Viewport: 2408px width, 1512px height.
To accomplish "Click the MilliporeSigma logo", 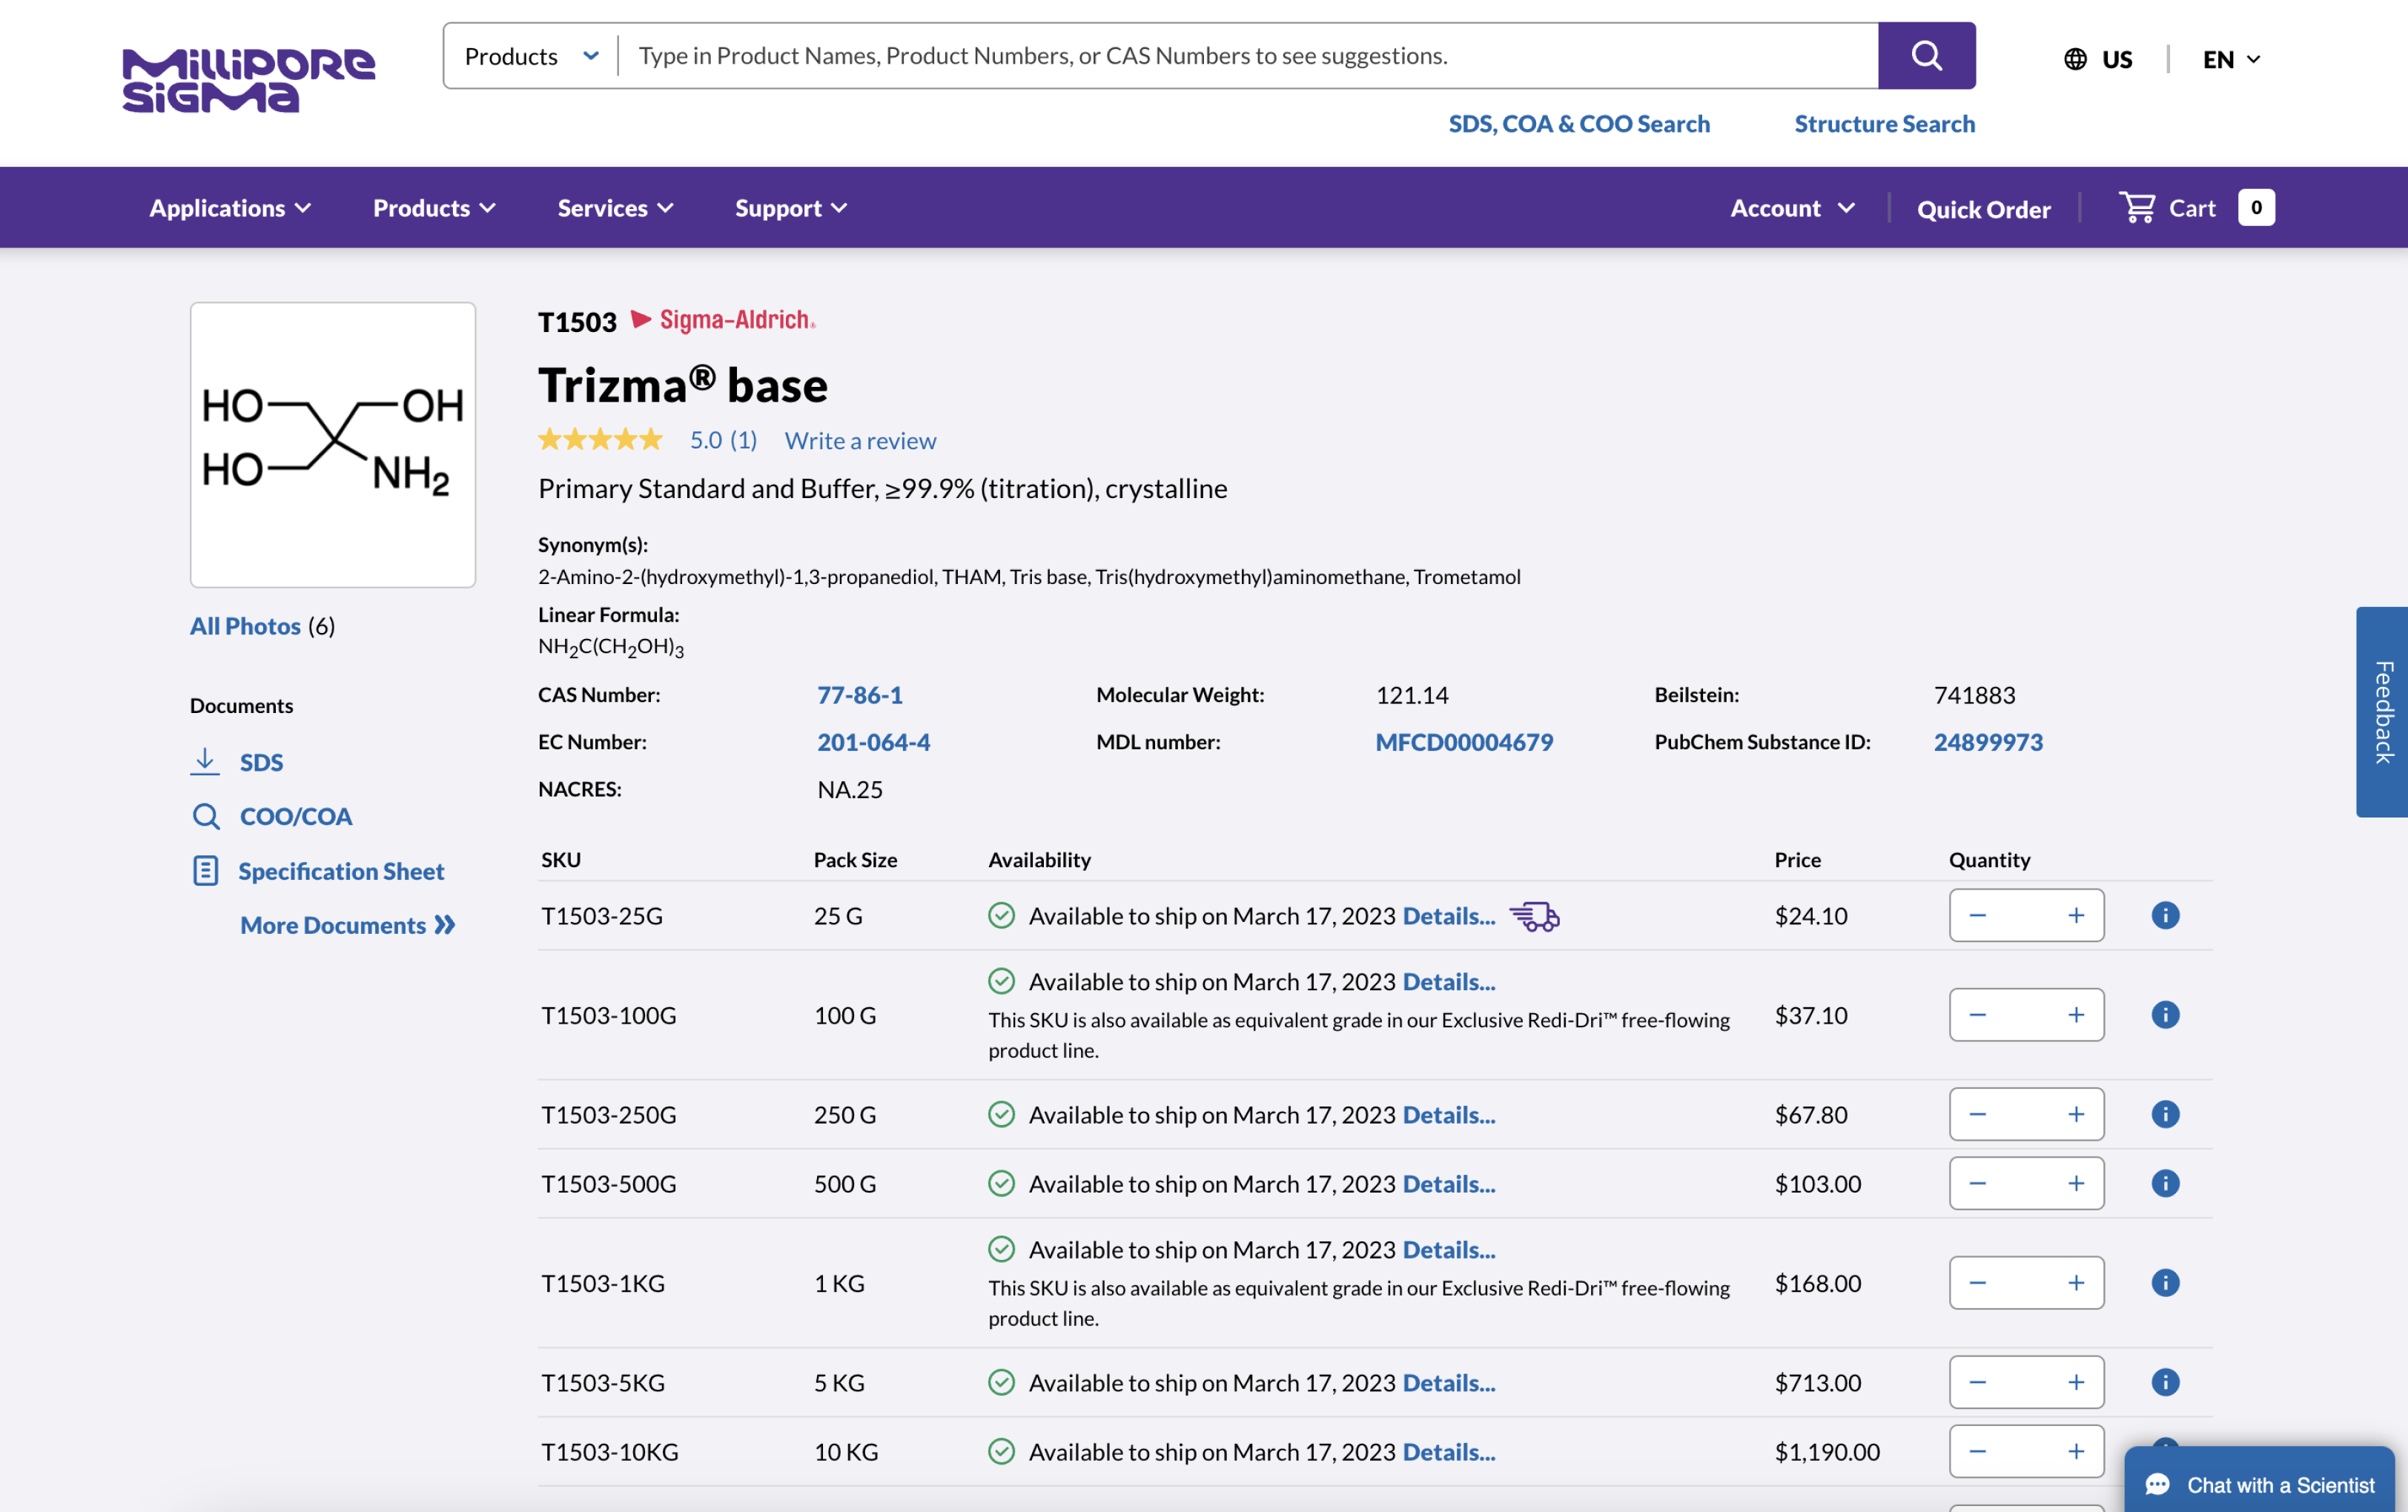I will pos(248,79).
